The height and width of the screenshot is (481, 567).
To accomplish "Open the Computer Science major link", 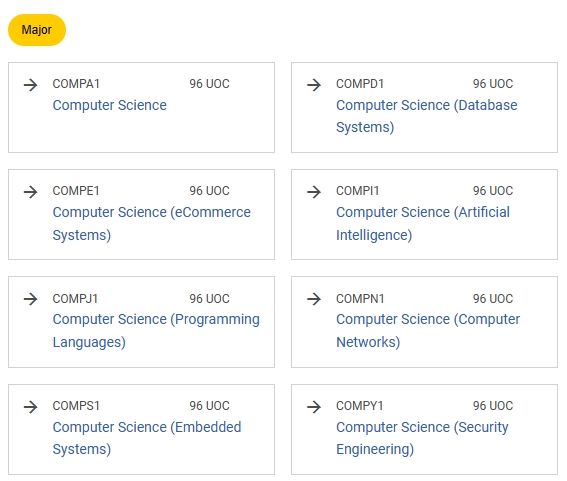I will coord(110,105).
